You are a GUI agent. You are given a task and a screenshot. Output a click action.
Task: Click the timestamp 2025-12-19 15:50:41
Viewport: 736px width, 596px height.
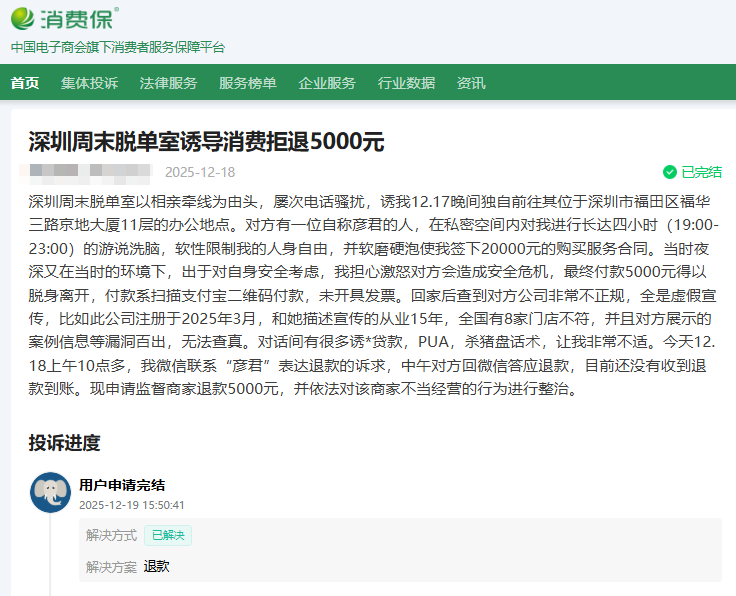[x=132, y=505]
